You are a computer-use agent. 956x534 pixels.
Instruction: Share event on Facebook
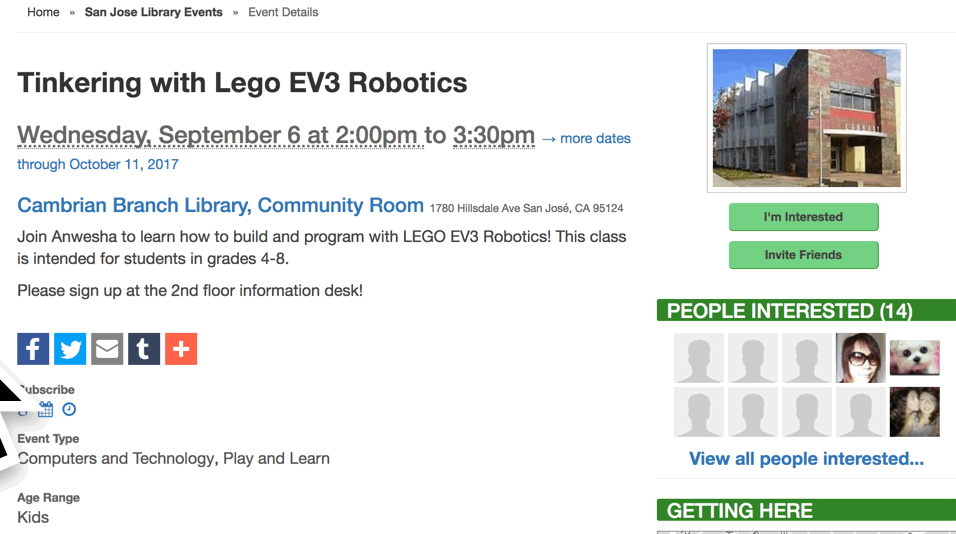33,349
